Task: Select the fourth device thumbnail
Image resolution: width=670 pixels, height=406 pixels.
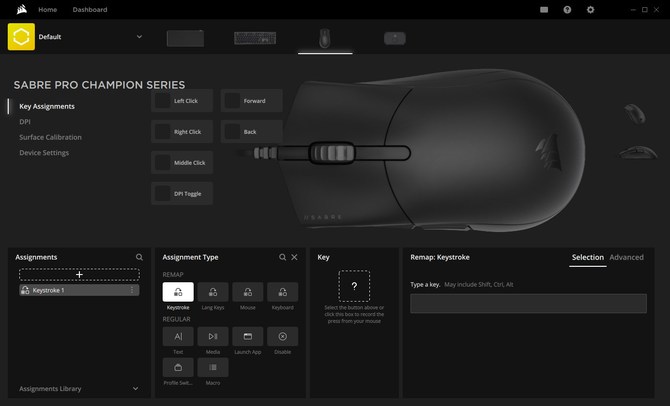Action: click(395, 38)
